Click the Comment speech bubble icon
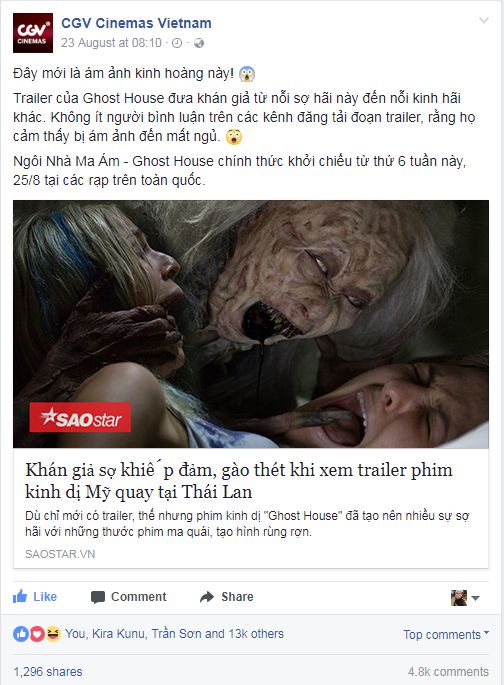The width and height of the screenshot is (504, 685). (x=98, y=597)
